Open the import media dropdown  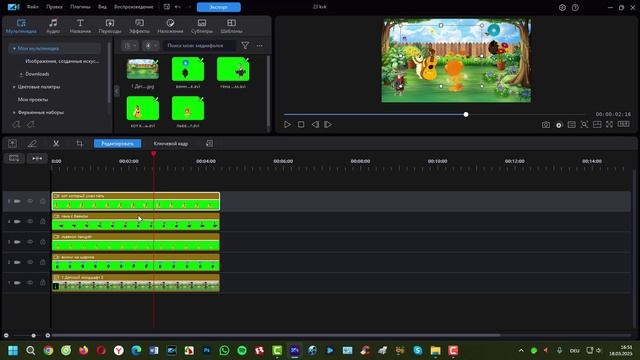click(x=131, y=46)
